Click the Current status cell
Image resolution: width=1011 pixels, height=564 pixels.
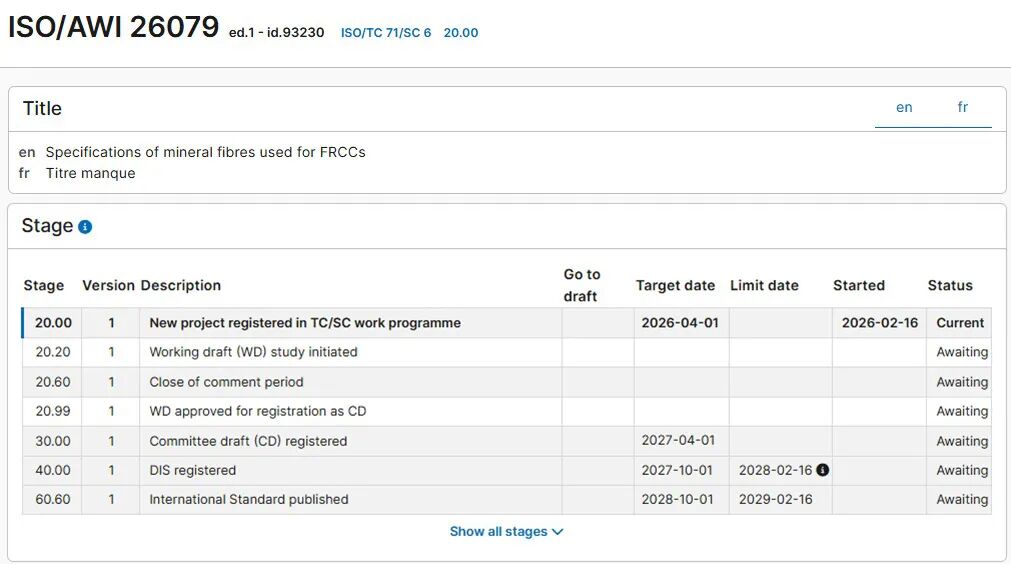tap(960, 323)
